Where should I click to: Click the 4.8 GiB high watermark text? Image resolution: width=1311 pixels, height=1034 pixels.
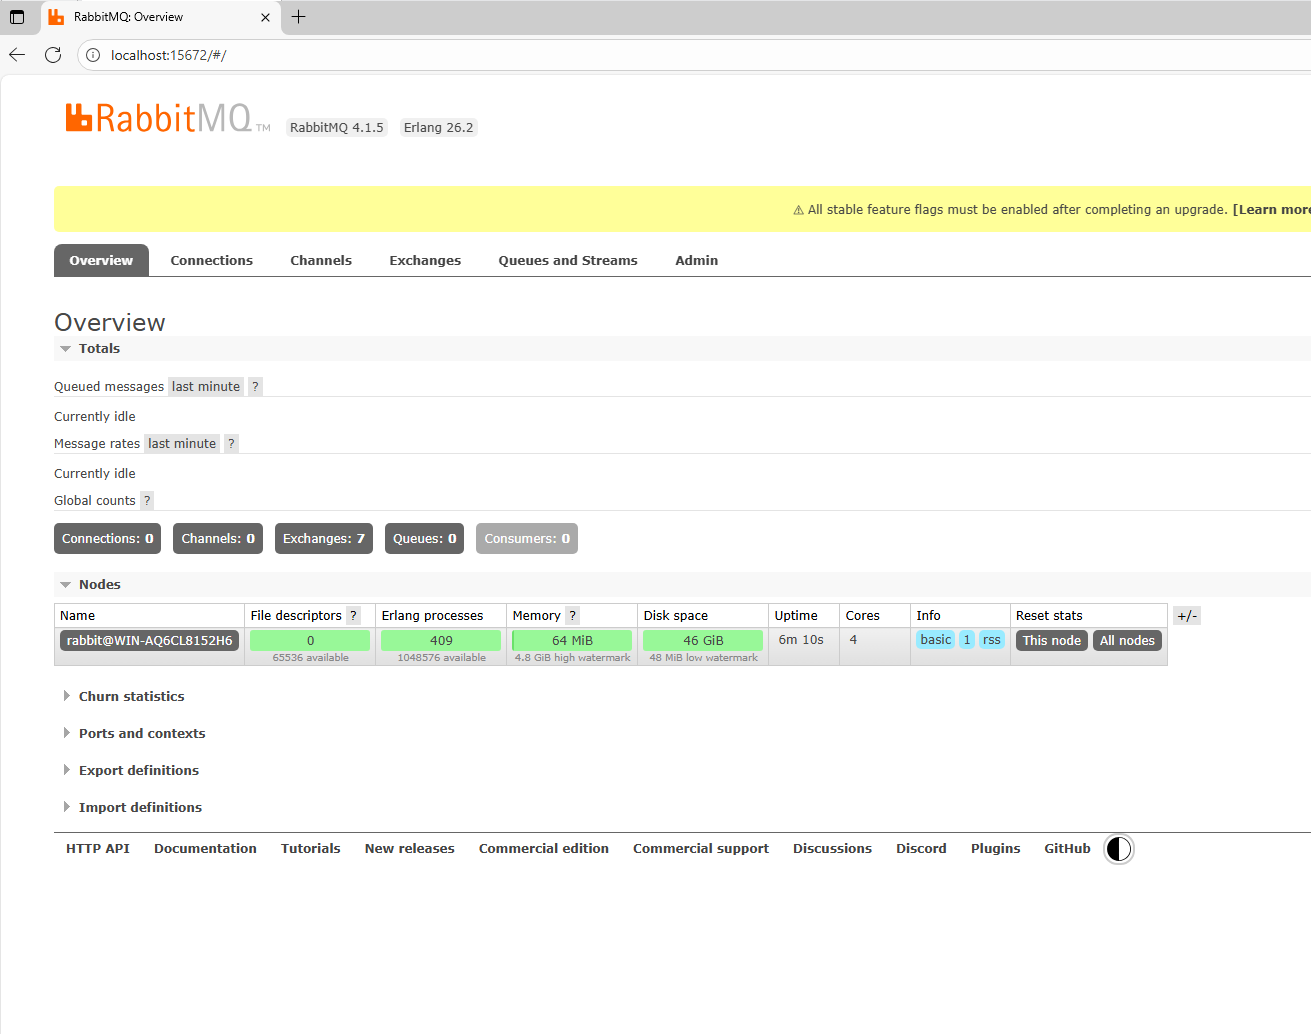[x=572, y=658]
